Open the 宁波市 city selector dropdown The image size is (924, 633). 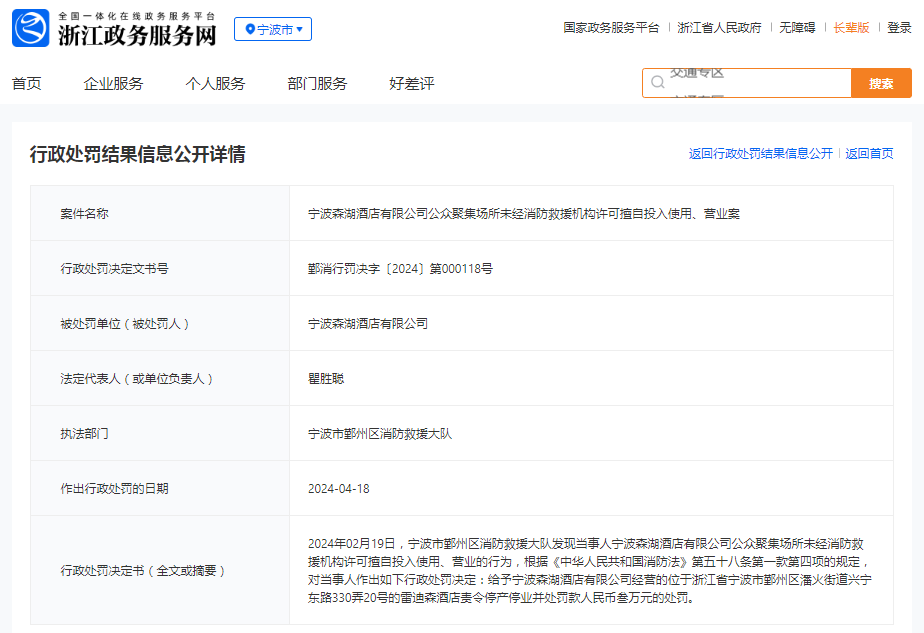pyautogui.click(x=273, y=29)
